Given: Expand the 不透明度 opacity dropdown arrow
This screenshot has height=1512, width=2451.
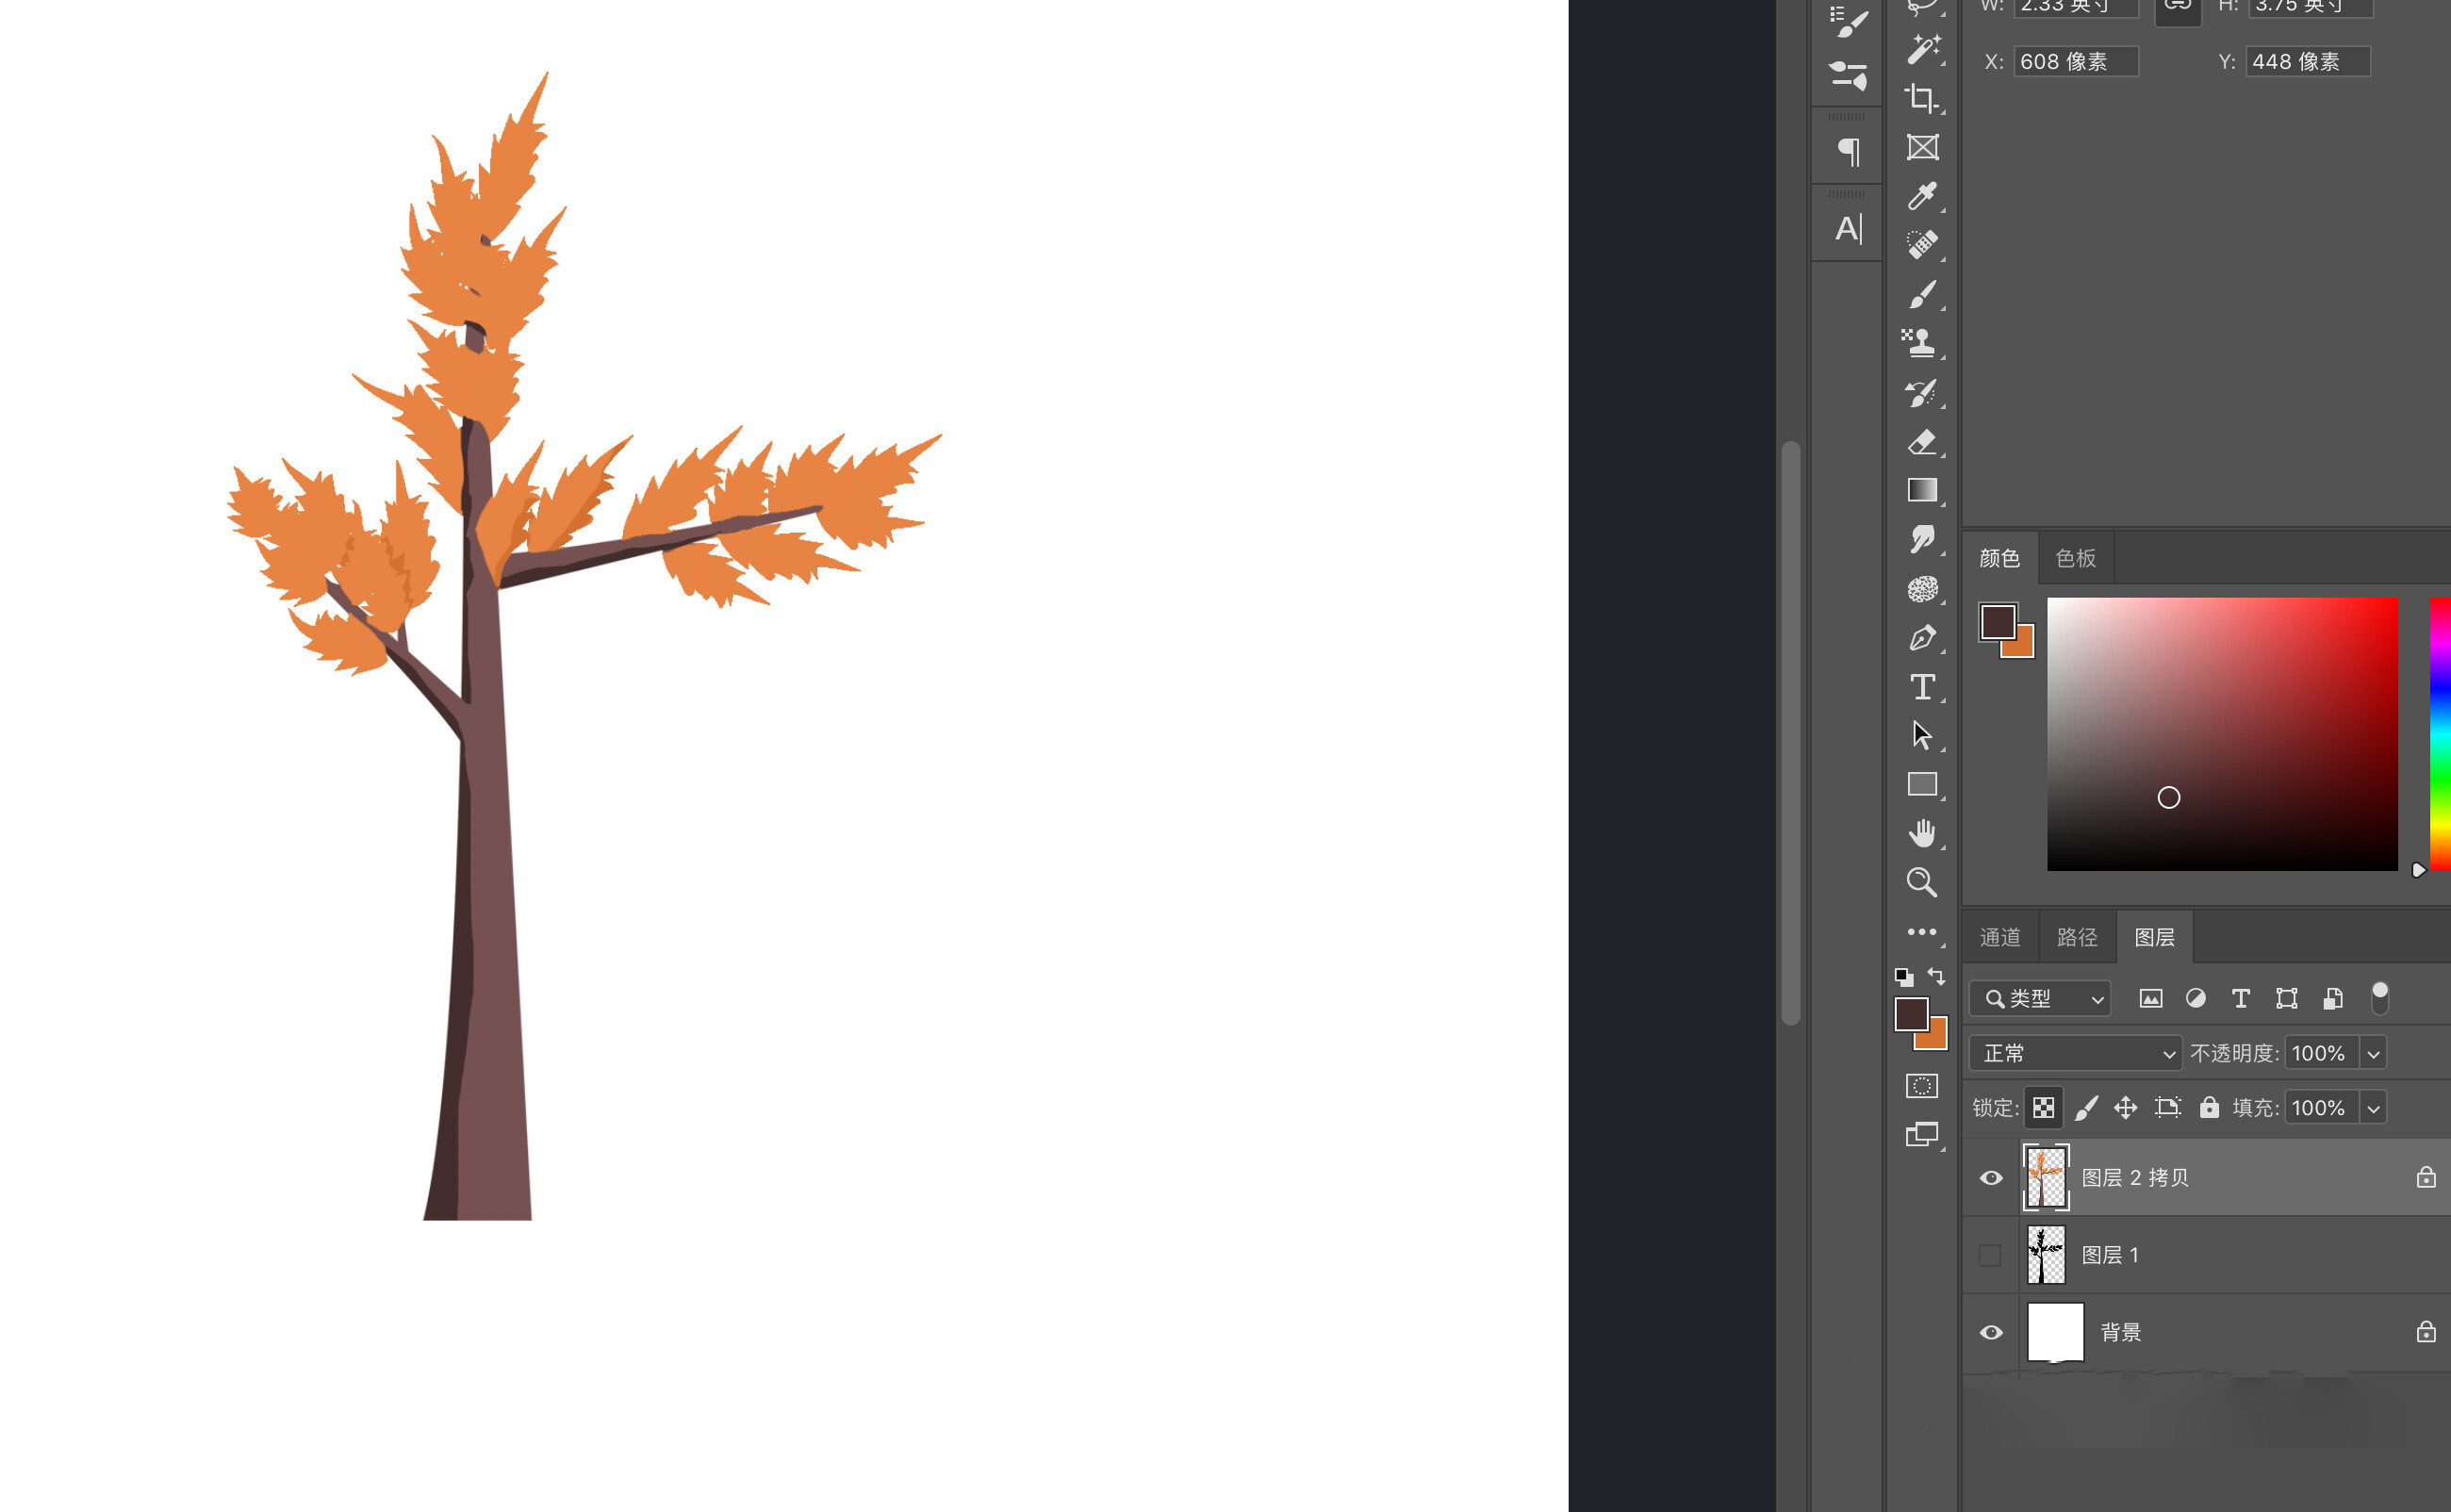Looking at the screenshot, I should [x=2373, y=1053].
